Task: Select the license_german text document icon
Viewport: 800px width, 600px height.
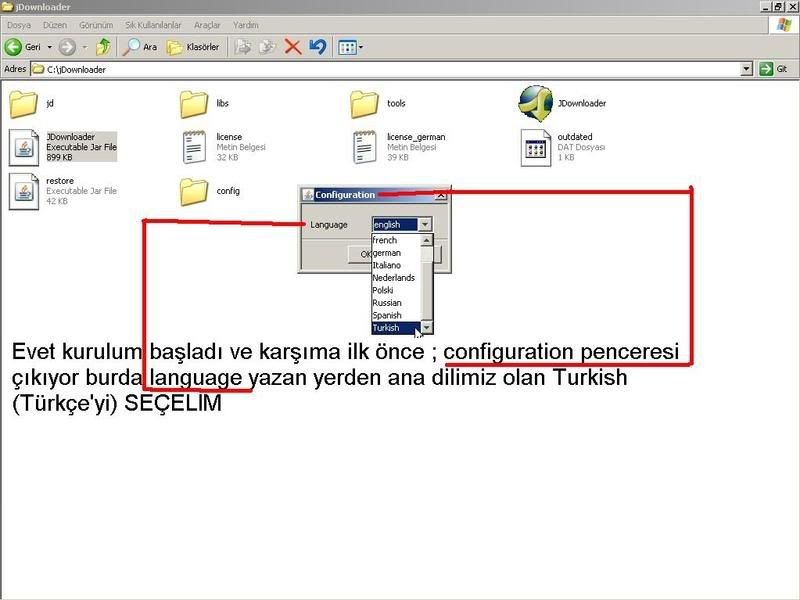Action: [x=364, y=147]
